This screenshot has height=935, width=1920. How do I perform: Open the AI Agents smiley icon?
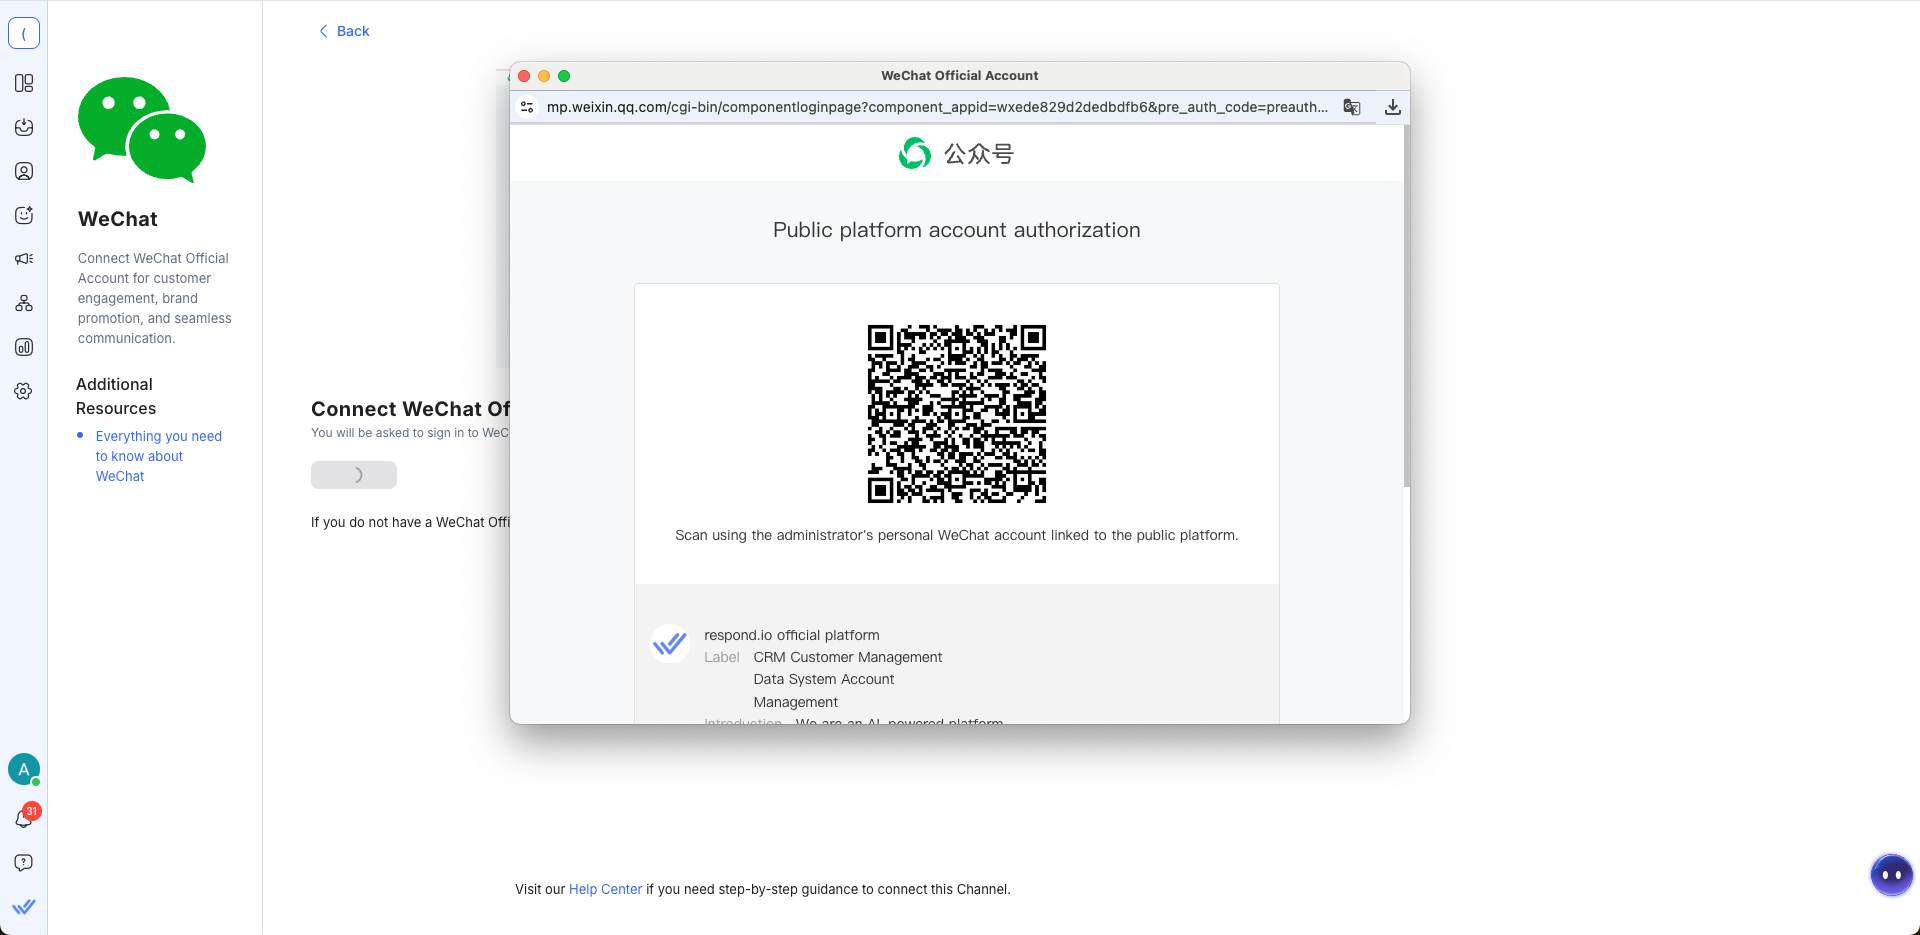[x=24, y=215]
